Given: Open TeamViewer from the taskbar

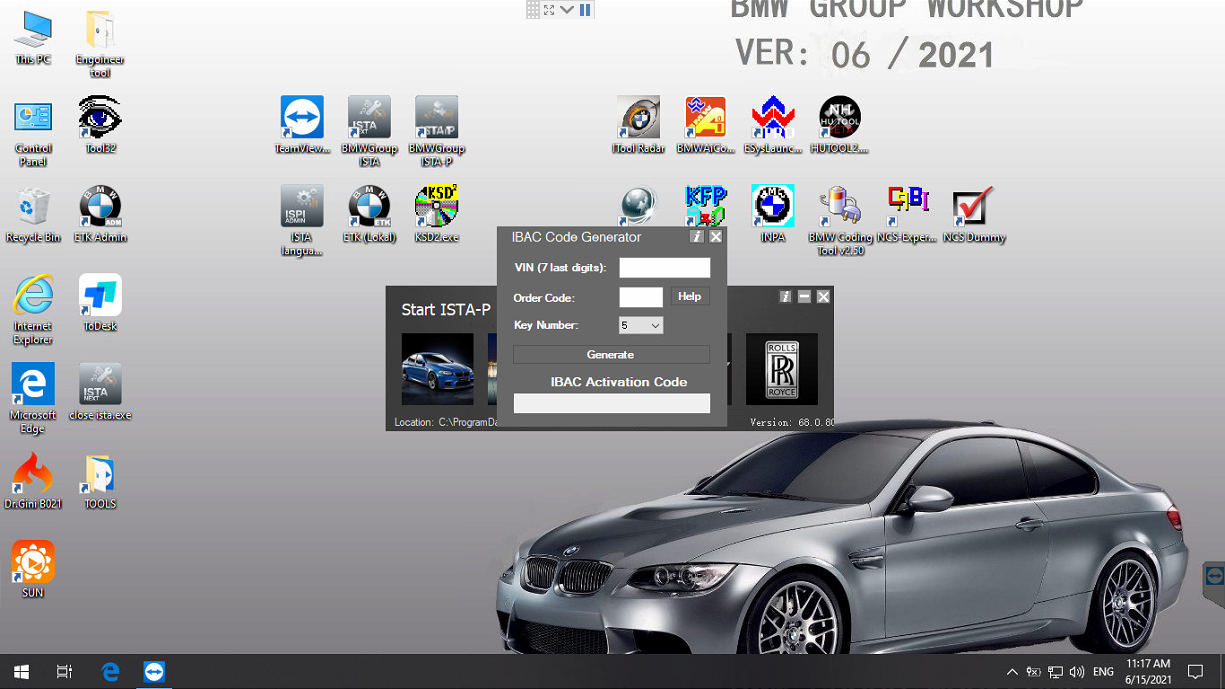Looking at the screenshot, I should 153,672.
